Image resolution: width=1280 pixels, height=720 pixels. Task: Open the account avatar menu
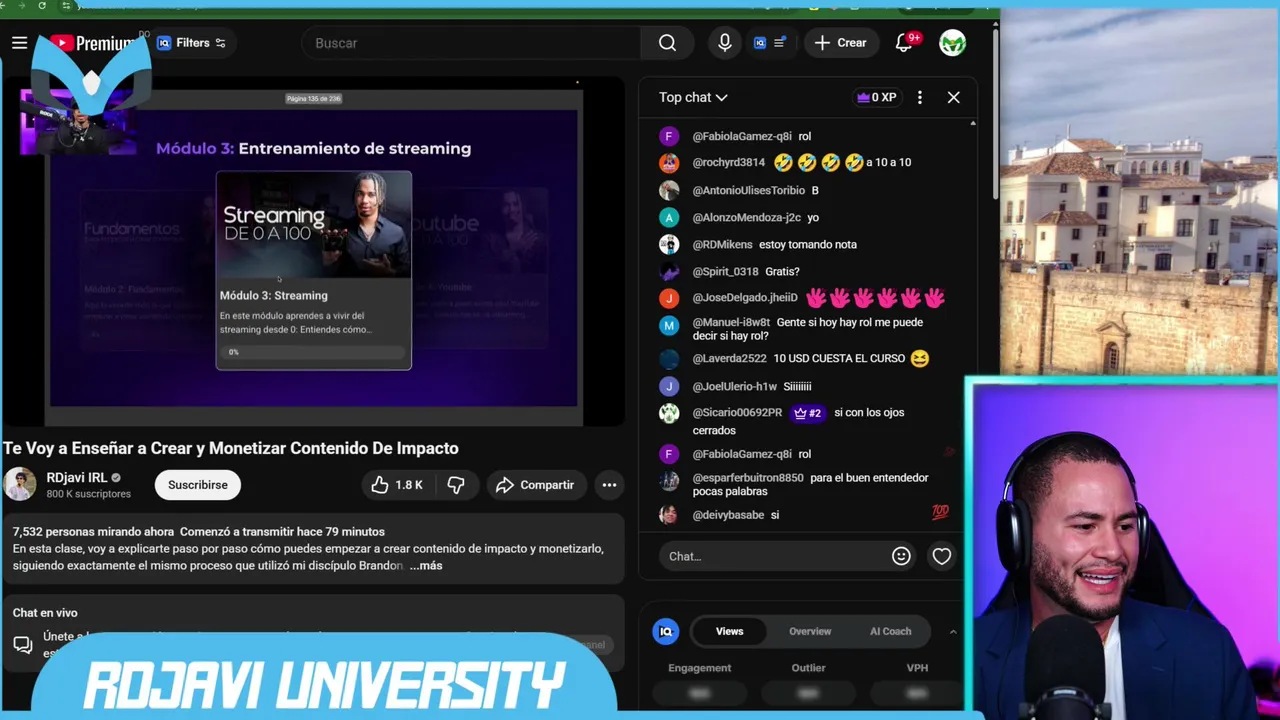tap(953, 43)
